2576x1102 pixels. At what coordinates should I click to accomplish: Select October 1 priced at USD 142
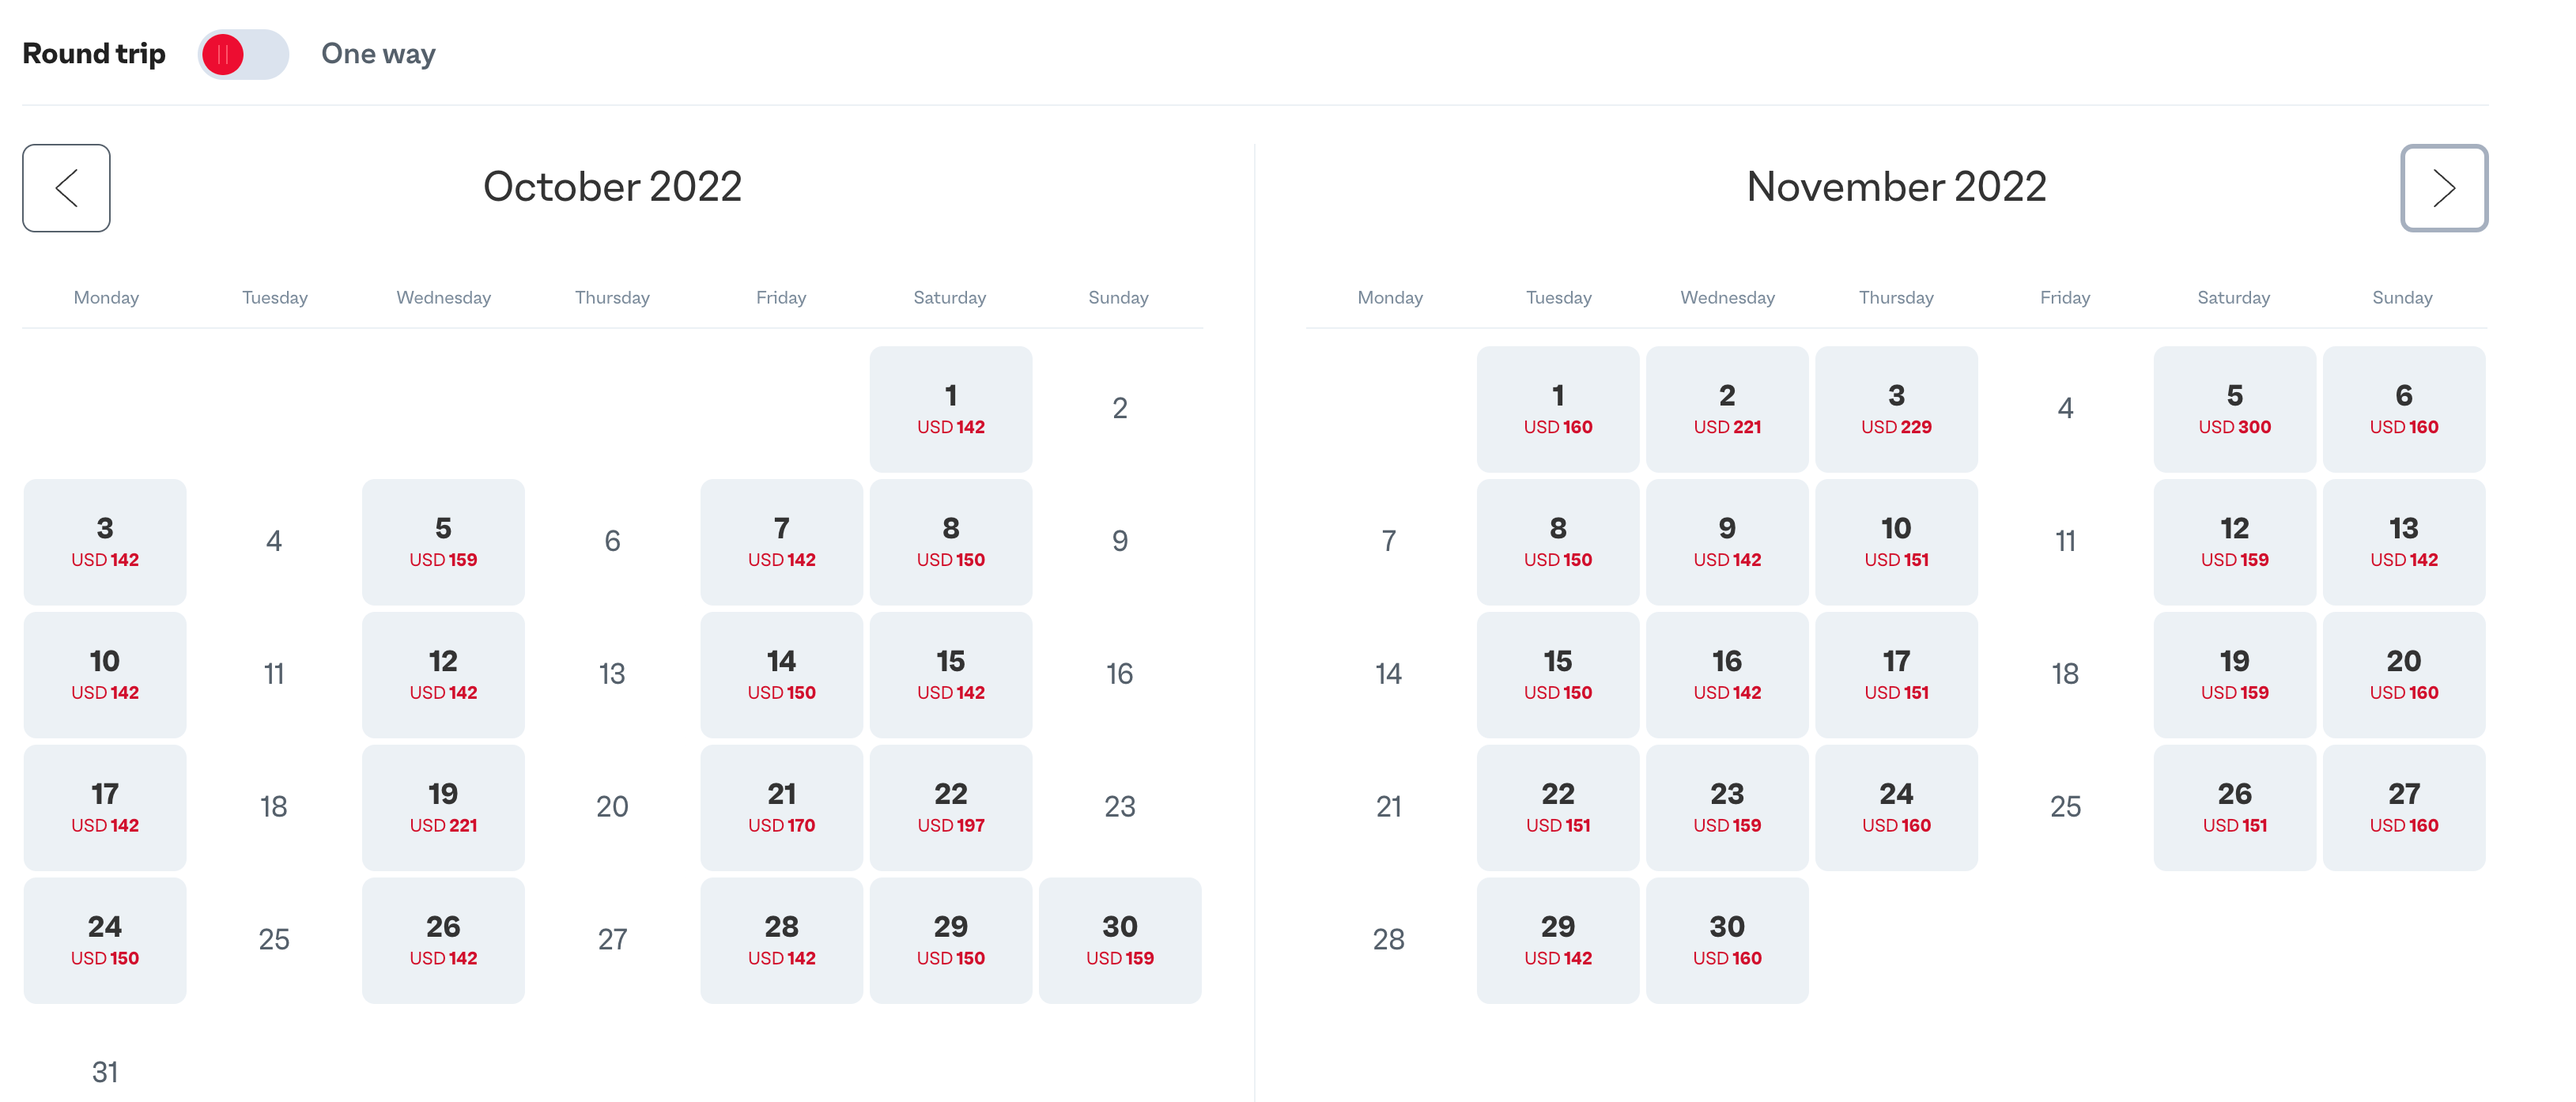(x=950, y=408)
